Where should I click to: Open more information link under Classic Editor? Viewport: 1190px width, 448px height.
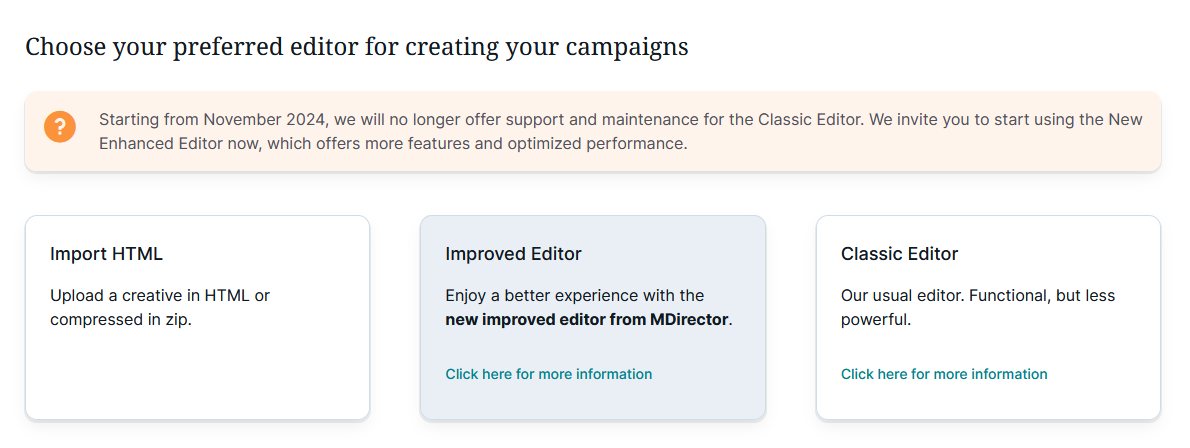coord(944,374)
